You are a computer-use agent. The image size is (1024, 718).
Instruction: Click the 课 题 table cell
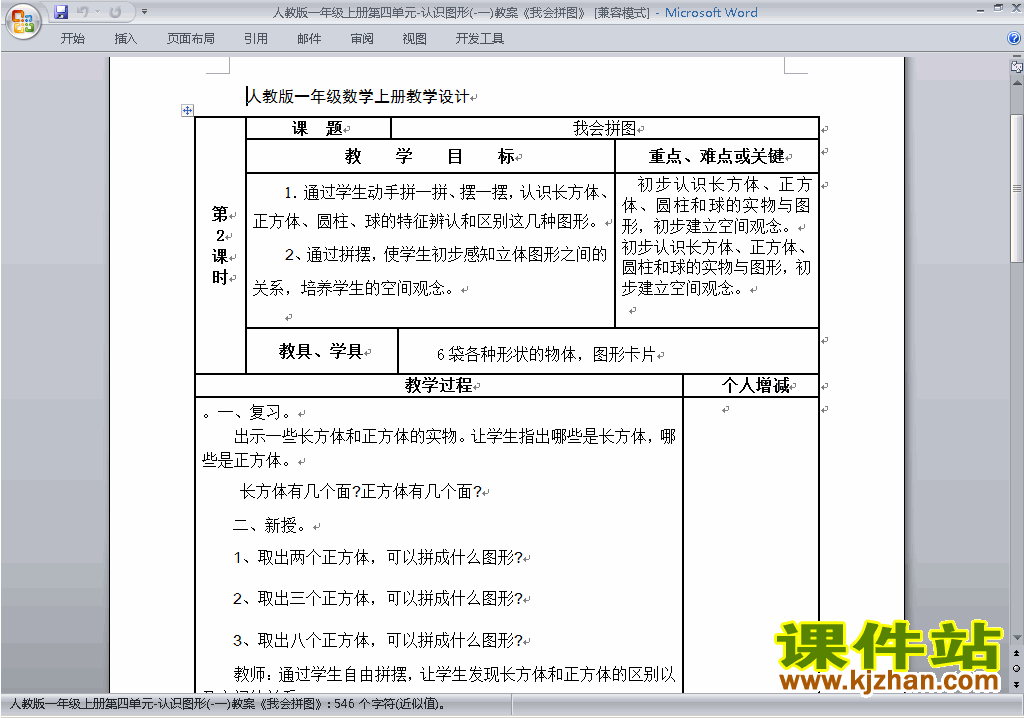318,128
